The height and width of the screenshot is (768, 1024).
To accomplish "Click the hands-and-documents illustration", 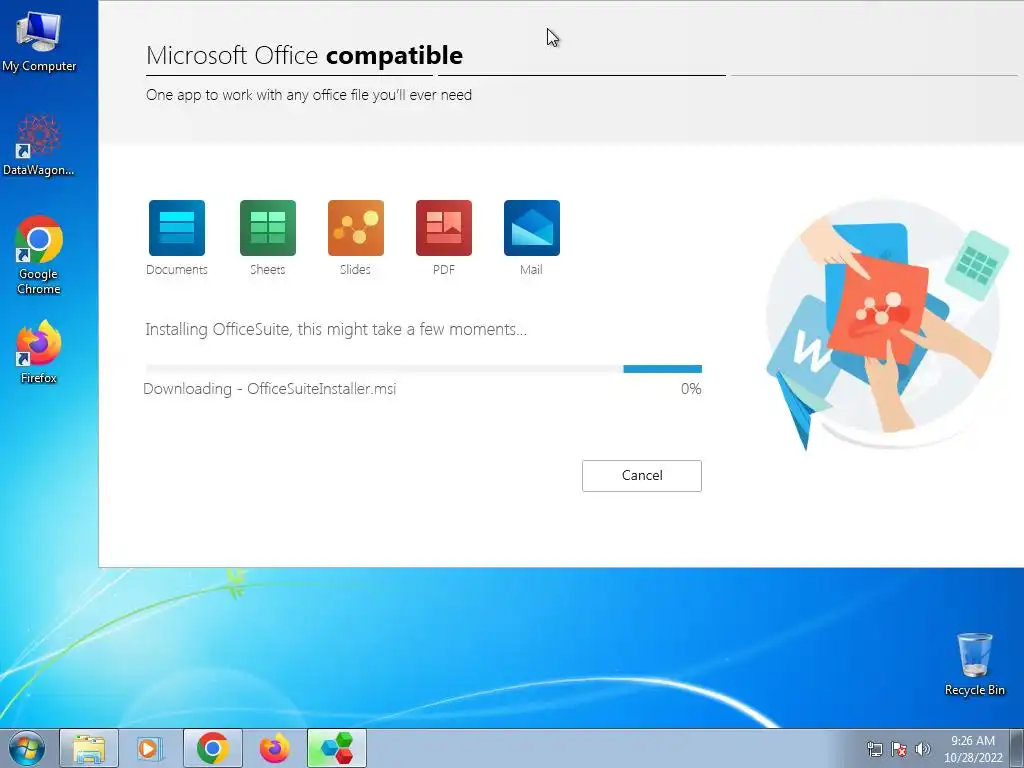I will [x=887, y=323].
